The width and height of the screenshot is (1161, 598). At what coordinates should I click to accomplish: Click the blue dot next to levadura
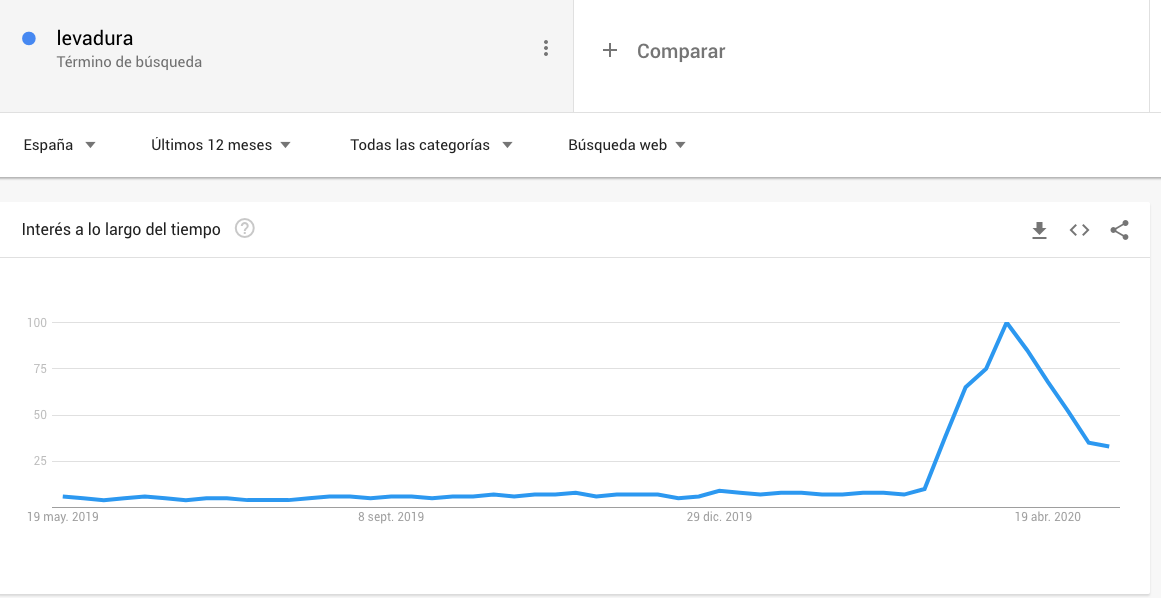[29, 39]
